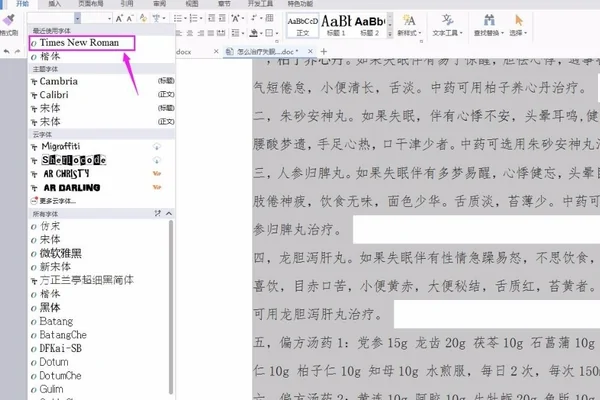Screen dimensions: 600x400
Task: Click the pin icon in the 所有字体 header
Action: coord(158,214)
